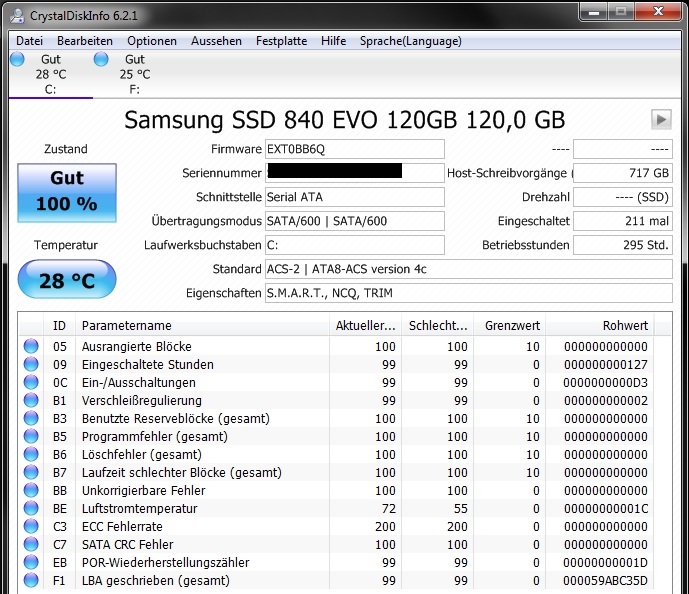The width and height of the screenshot is (689, 594).
Task: Select the Luftstromtemperatur parameter name
Action: (x=139, y=509)
